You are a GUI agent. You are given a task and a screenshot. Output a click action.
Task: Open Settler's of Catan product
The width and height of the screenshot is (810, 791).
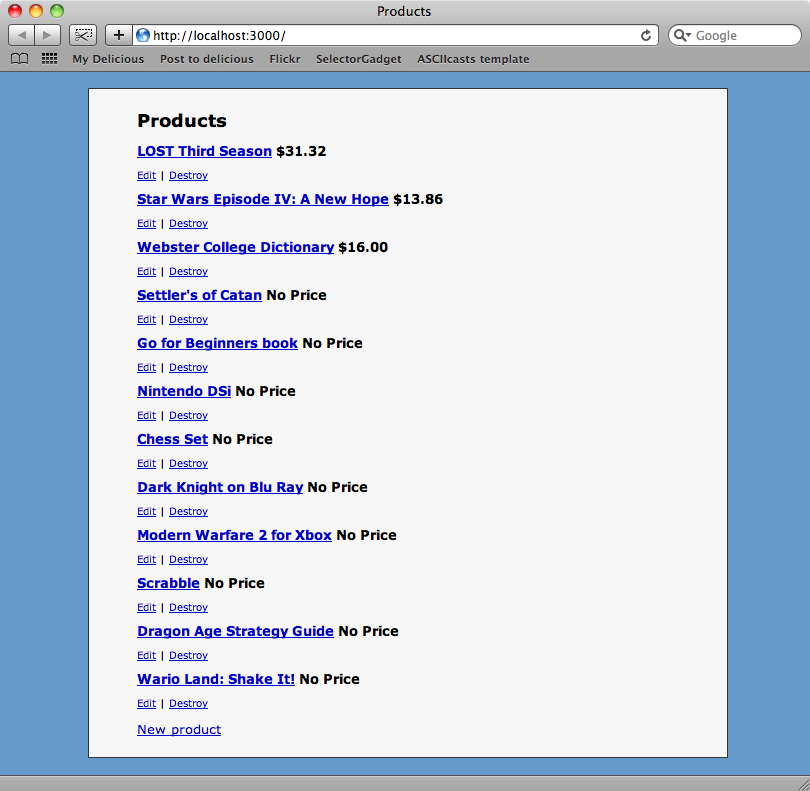click(199, 295)
